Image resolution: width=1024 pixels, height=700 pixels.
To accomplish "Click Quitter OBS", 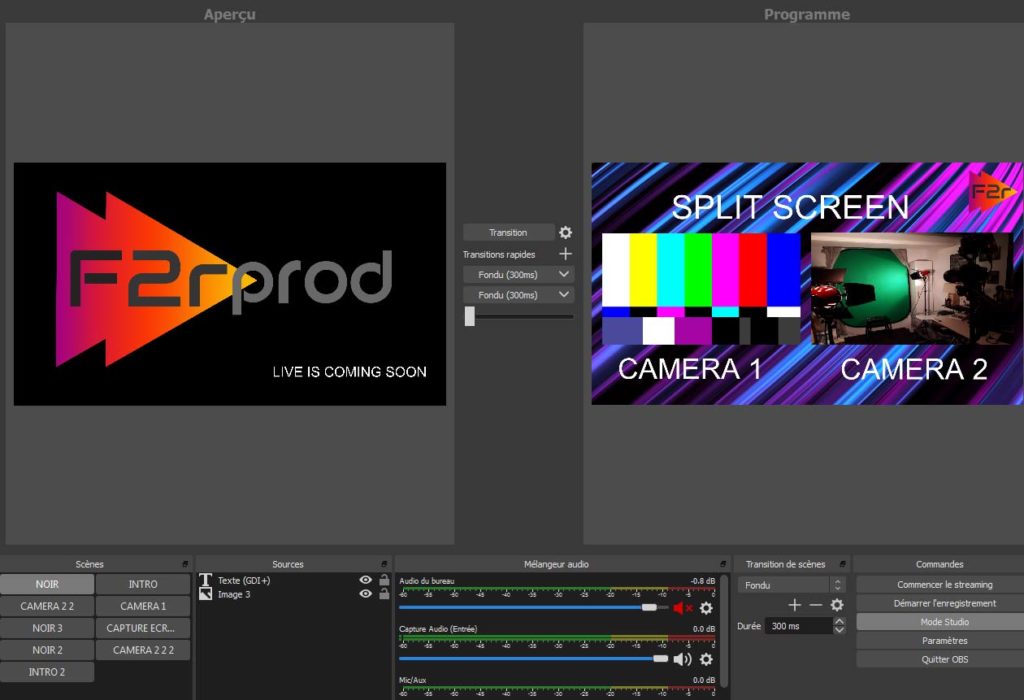I will pyautogui.click(x=944, y=660).
